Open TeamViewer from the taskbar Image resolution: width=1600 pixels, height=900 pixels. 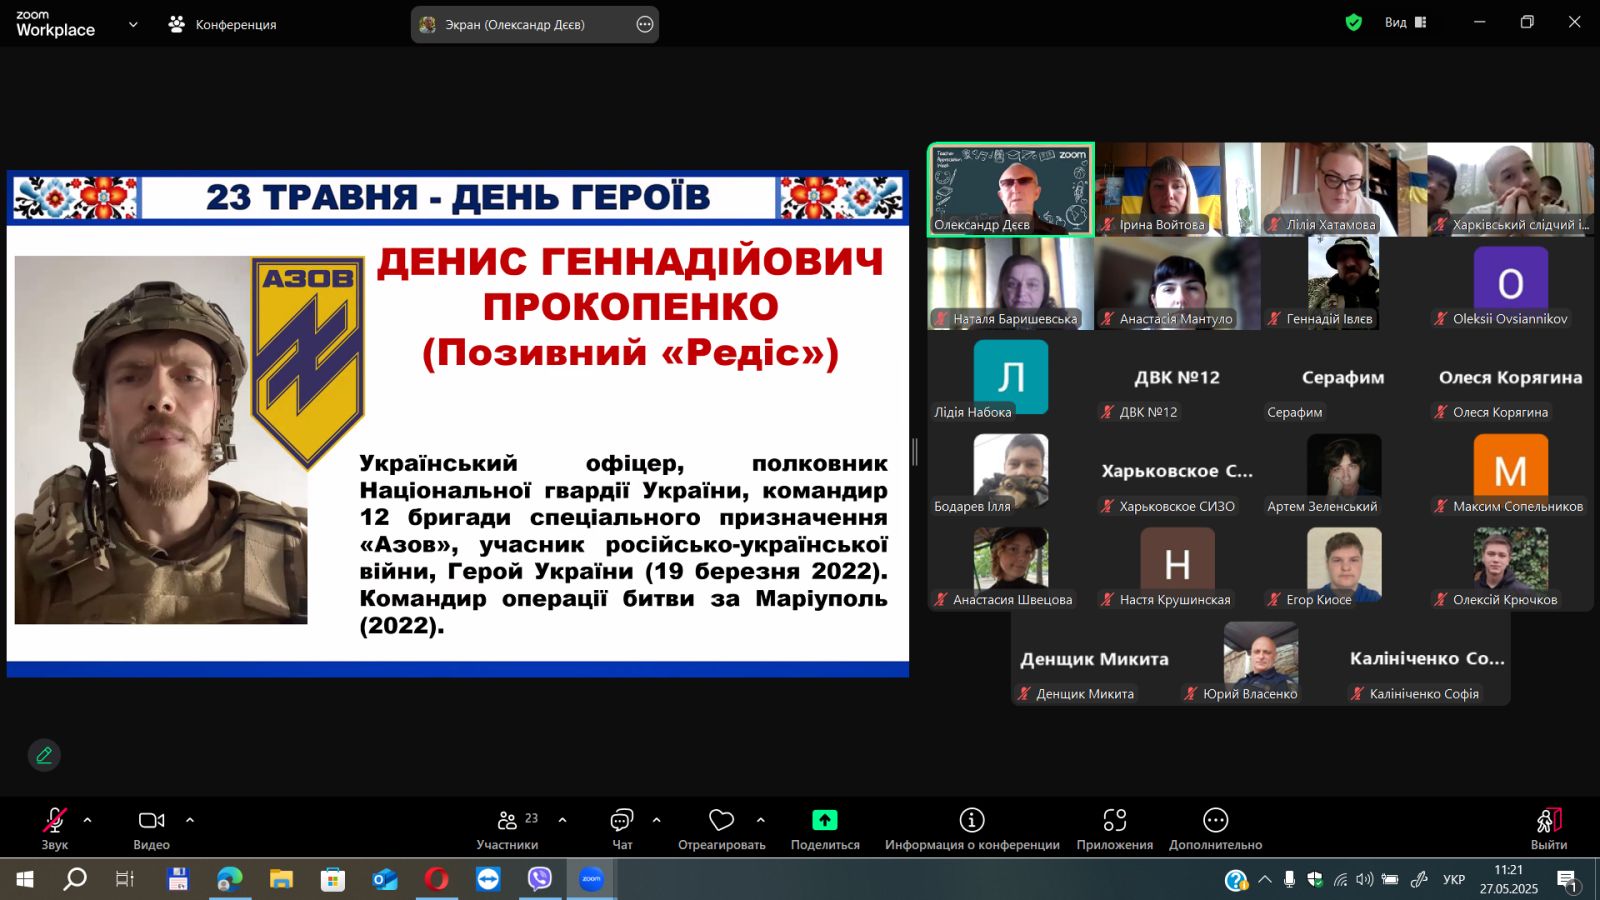pos(488,879)
